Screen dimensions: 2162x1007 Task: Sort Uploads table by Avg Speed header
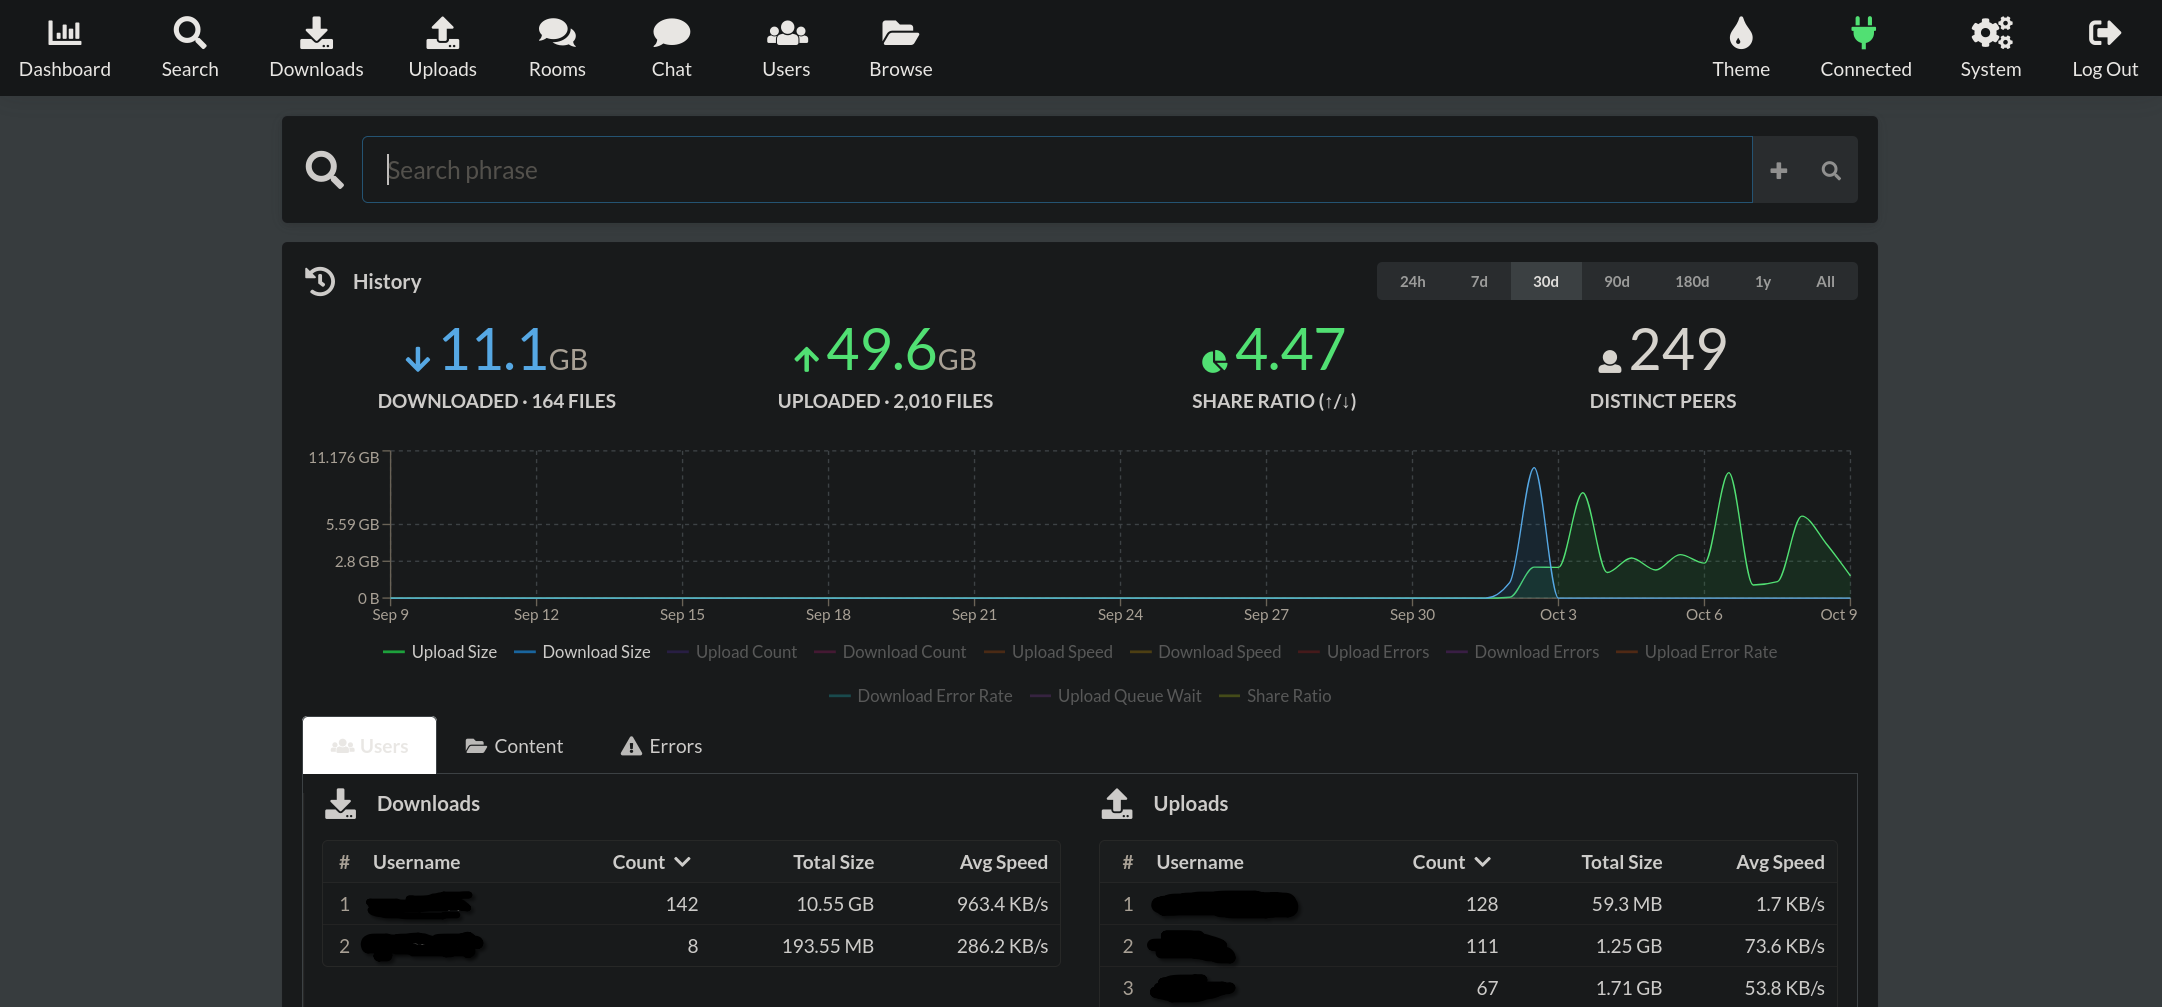pyautogui.click(x=1780, y=862)
